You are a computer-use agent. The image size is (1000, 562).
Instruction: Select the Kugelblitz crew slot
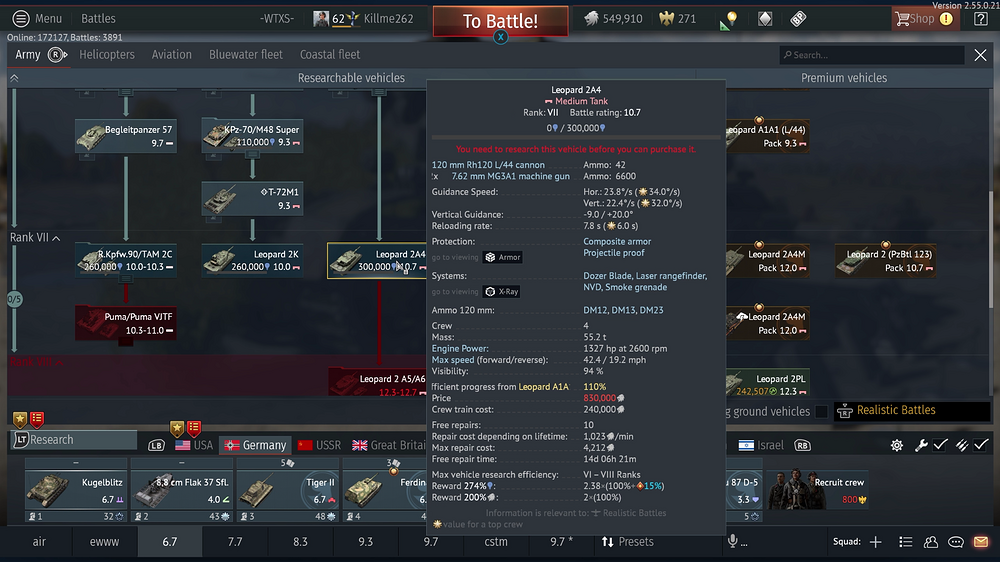(x=75, y=490)
